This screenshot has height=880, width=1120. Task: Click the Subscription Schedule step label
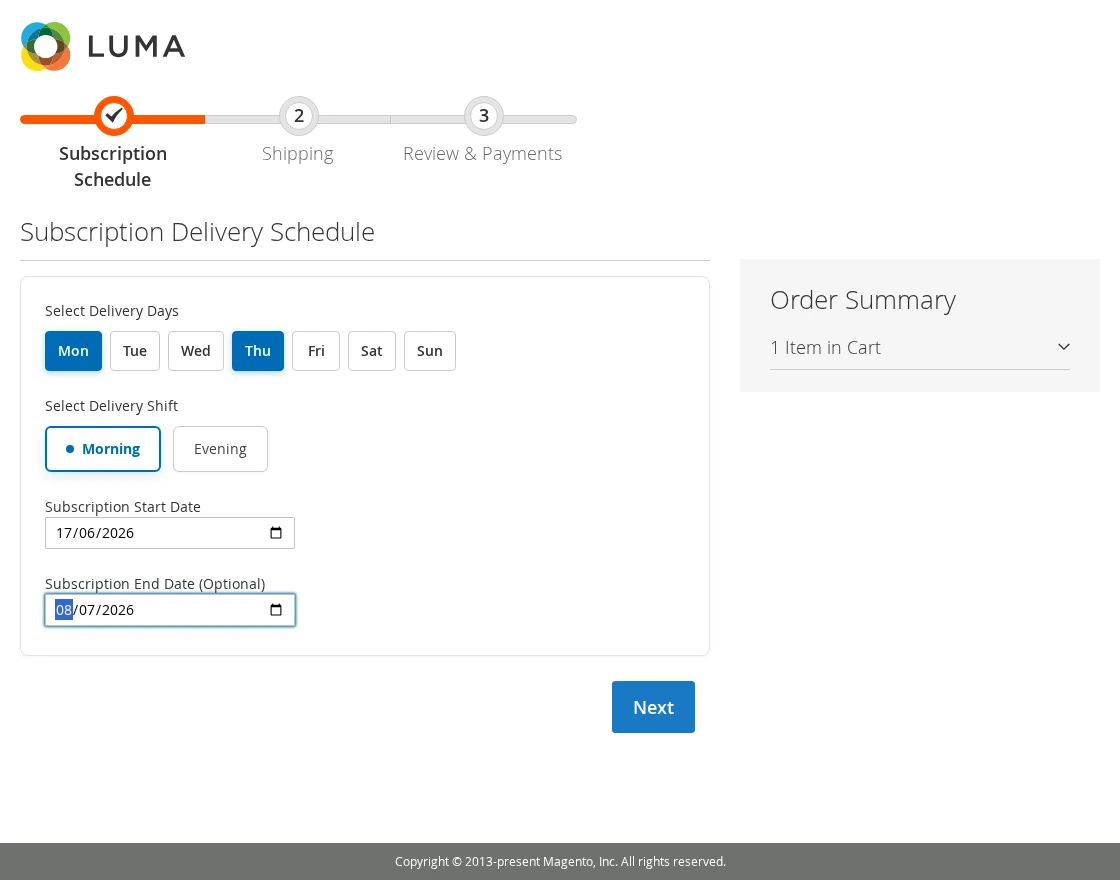[113, 166]
